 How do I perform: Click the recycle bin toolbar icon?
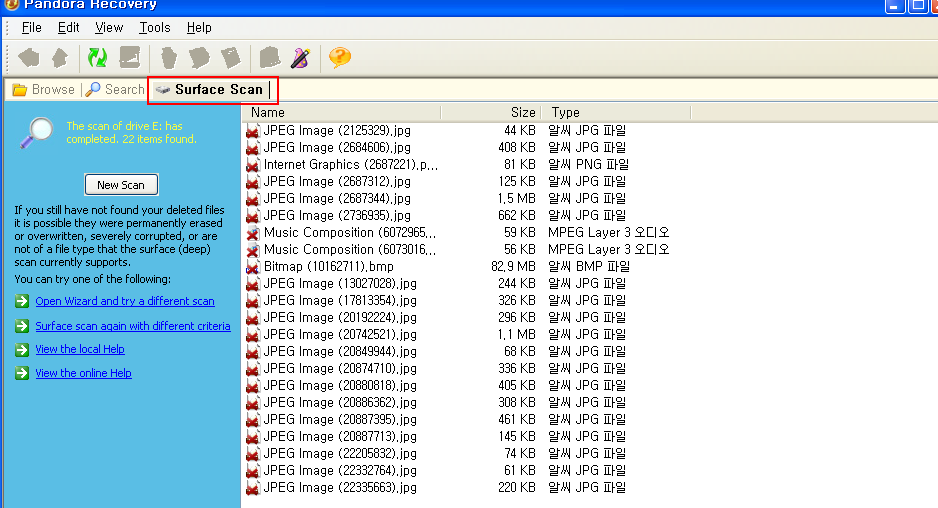coord(169,58)
